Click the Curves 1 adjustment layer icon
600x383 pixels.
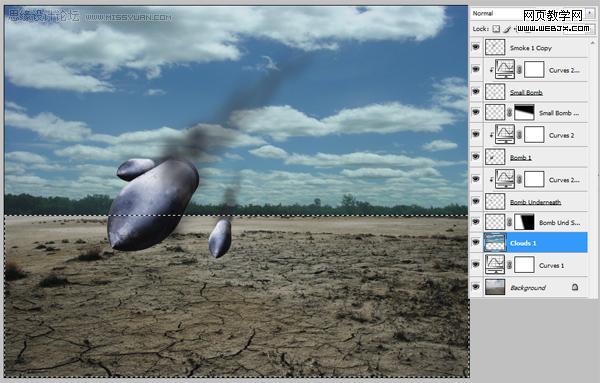pyautogui.click(x=495, y=265)
